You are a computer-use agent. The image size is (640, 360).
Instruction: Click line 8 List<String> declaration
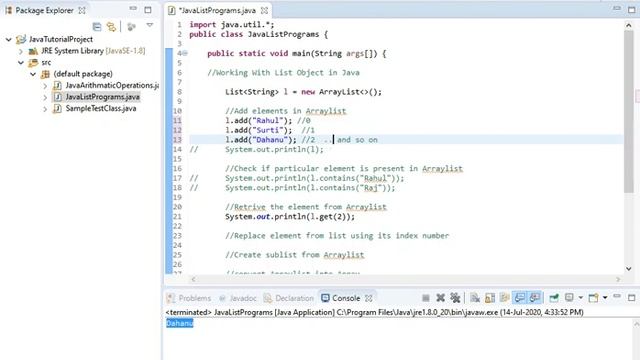coord(303,92)
